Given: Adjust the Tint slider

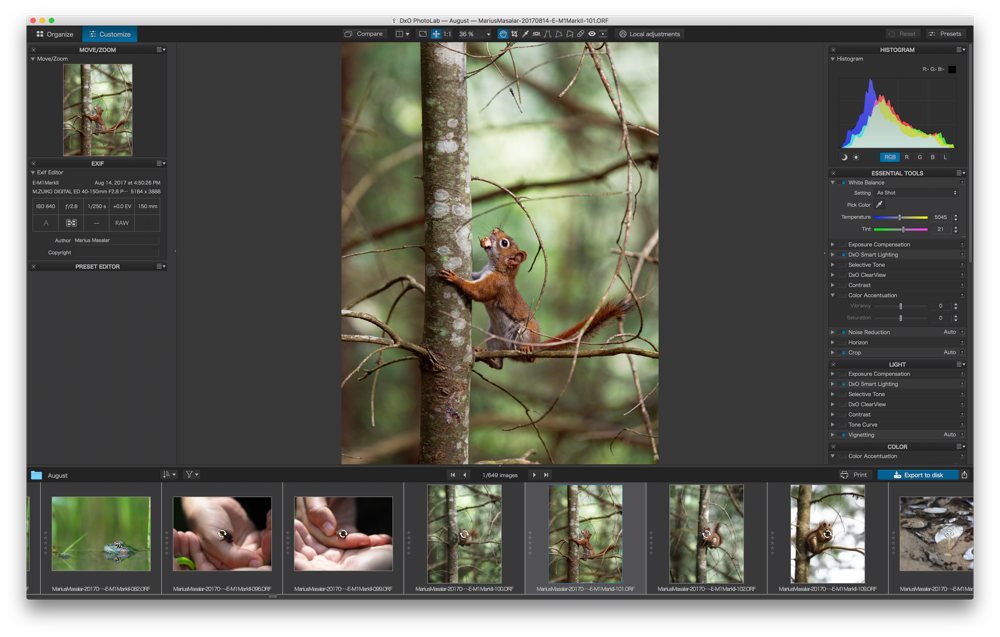Looking at the screenshot, I should [901, 230].
